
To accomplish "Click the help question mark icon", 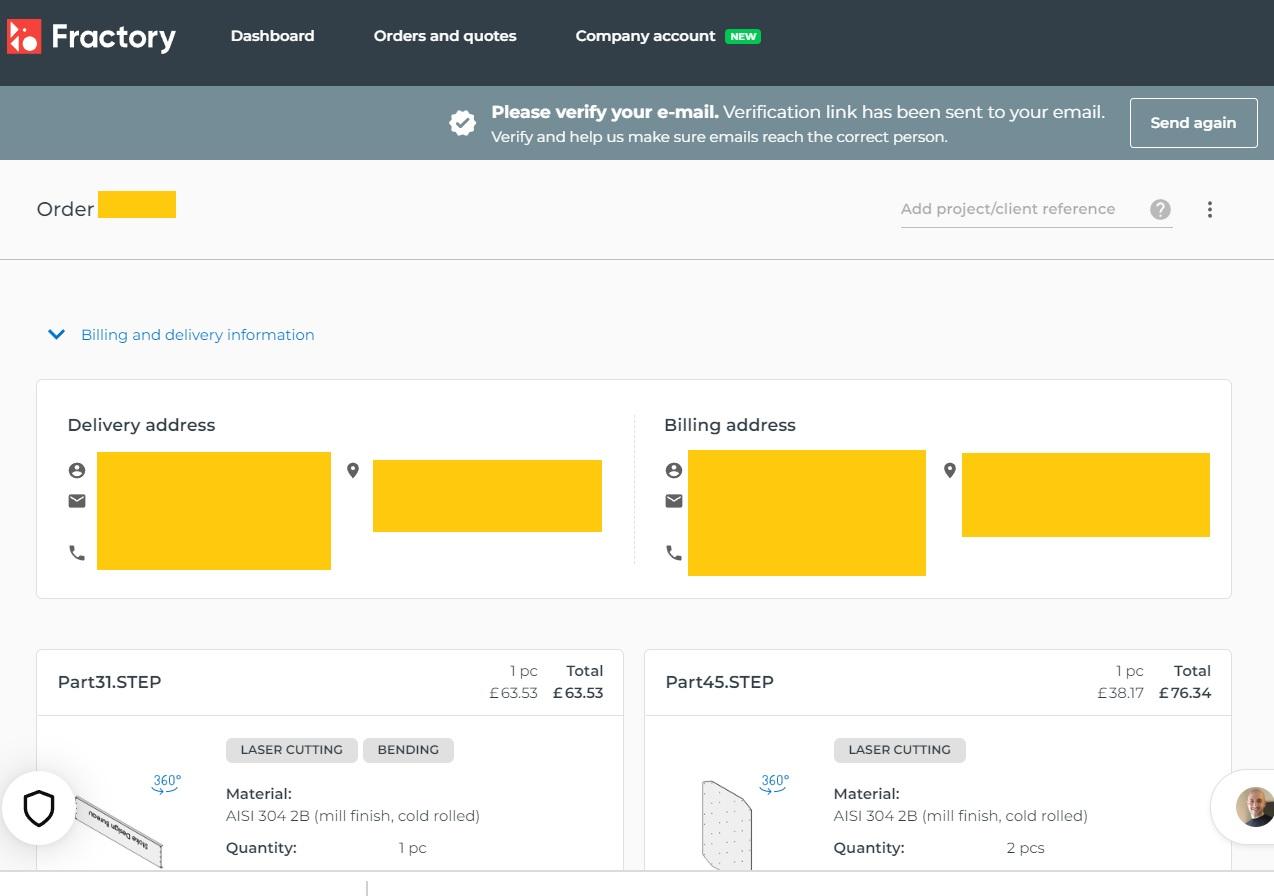I will point(1160,209).
